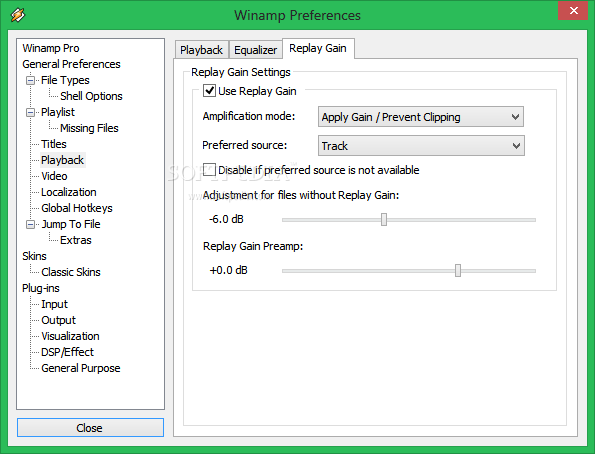Click the -6.0 dB value label
Image resolution: width=595 pixels, height=454 pixels.
(226, 219)
